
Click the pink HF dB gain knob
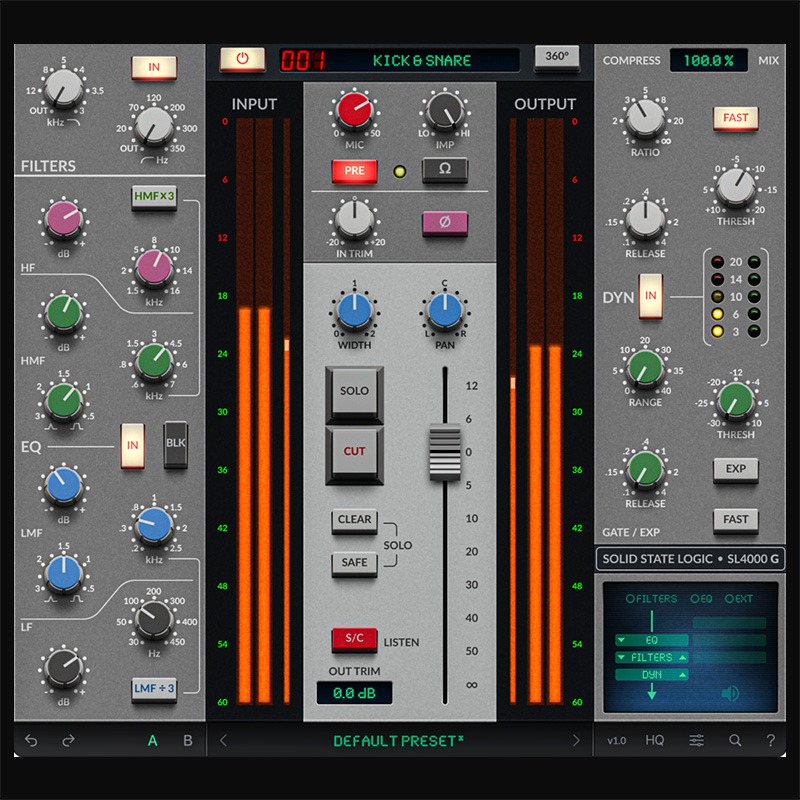63,219
